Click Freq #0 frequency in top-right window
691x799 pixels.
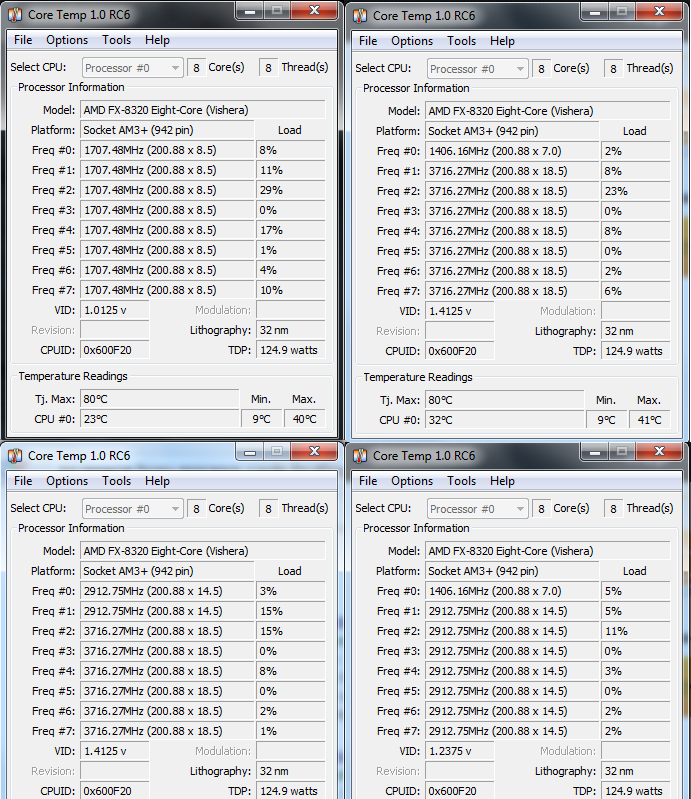[512, 151]
